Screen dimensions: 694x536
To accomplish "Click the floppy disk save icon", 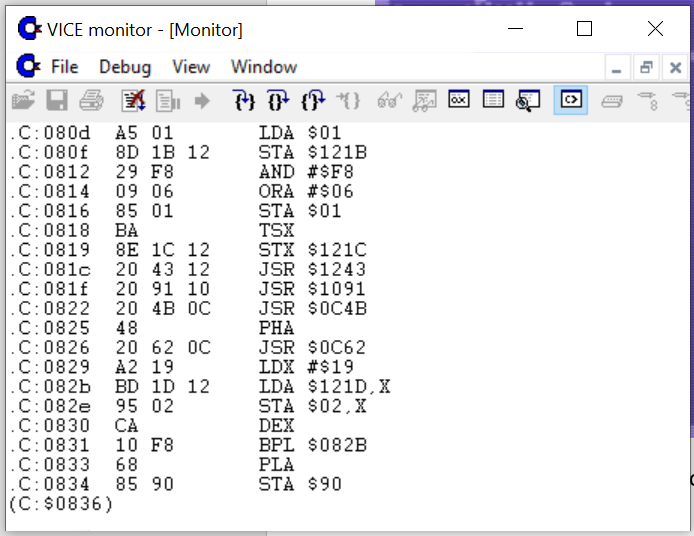I will (x=57, y=100).
